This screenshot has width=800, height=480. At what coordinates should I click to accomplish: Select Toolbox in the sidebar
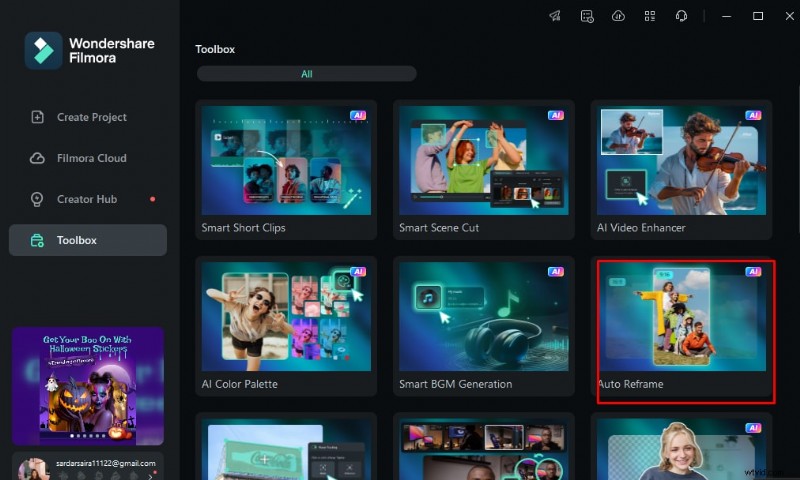click(88, 240)
